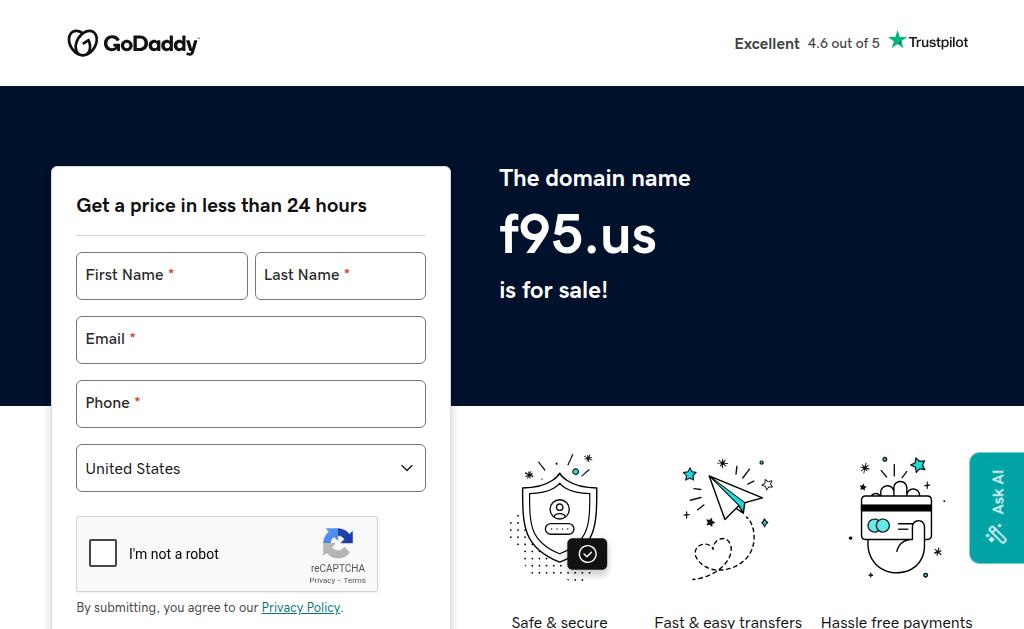This screenshot has width=1024, height=629.
Task: Click the Excellent 4.6 out of 5 rating
Action: (x=807, y=43)
